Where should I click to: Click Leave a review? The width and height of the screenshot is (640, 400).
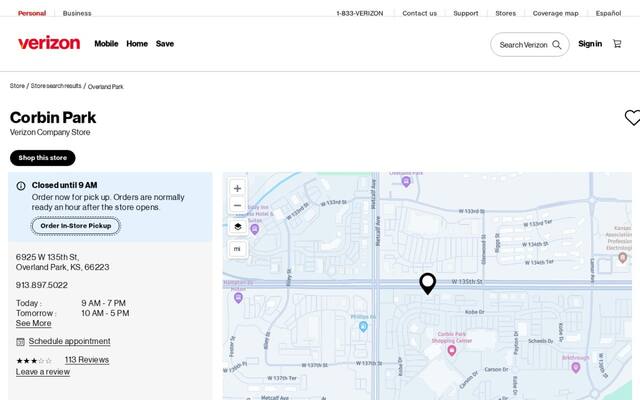click(43, 372)
